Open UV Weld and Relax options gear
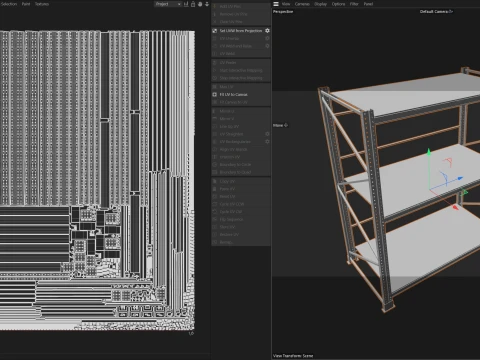The height and width of the screenshot is (360, 480). [x=267, y=46]
